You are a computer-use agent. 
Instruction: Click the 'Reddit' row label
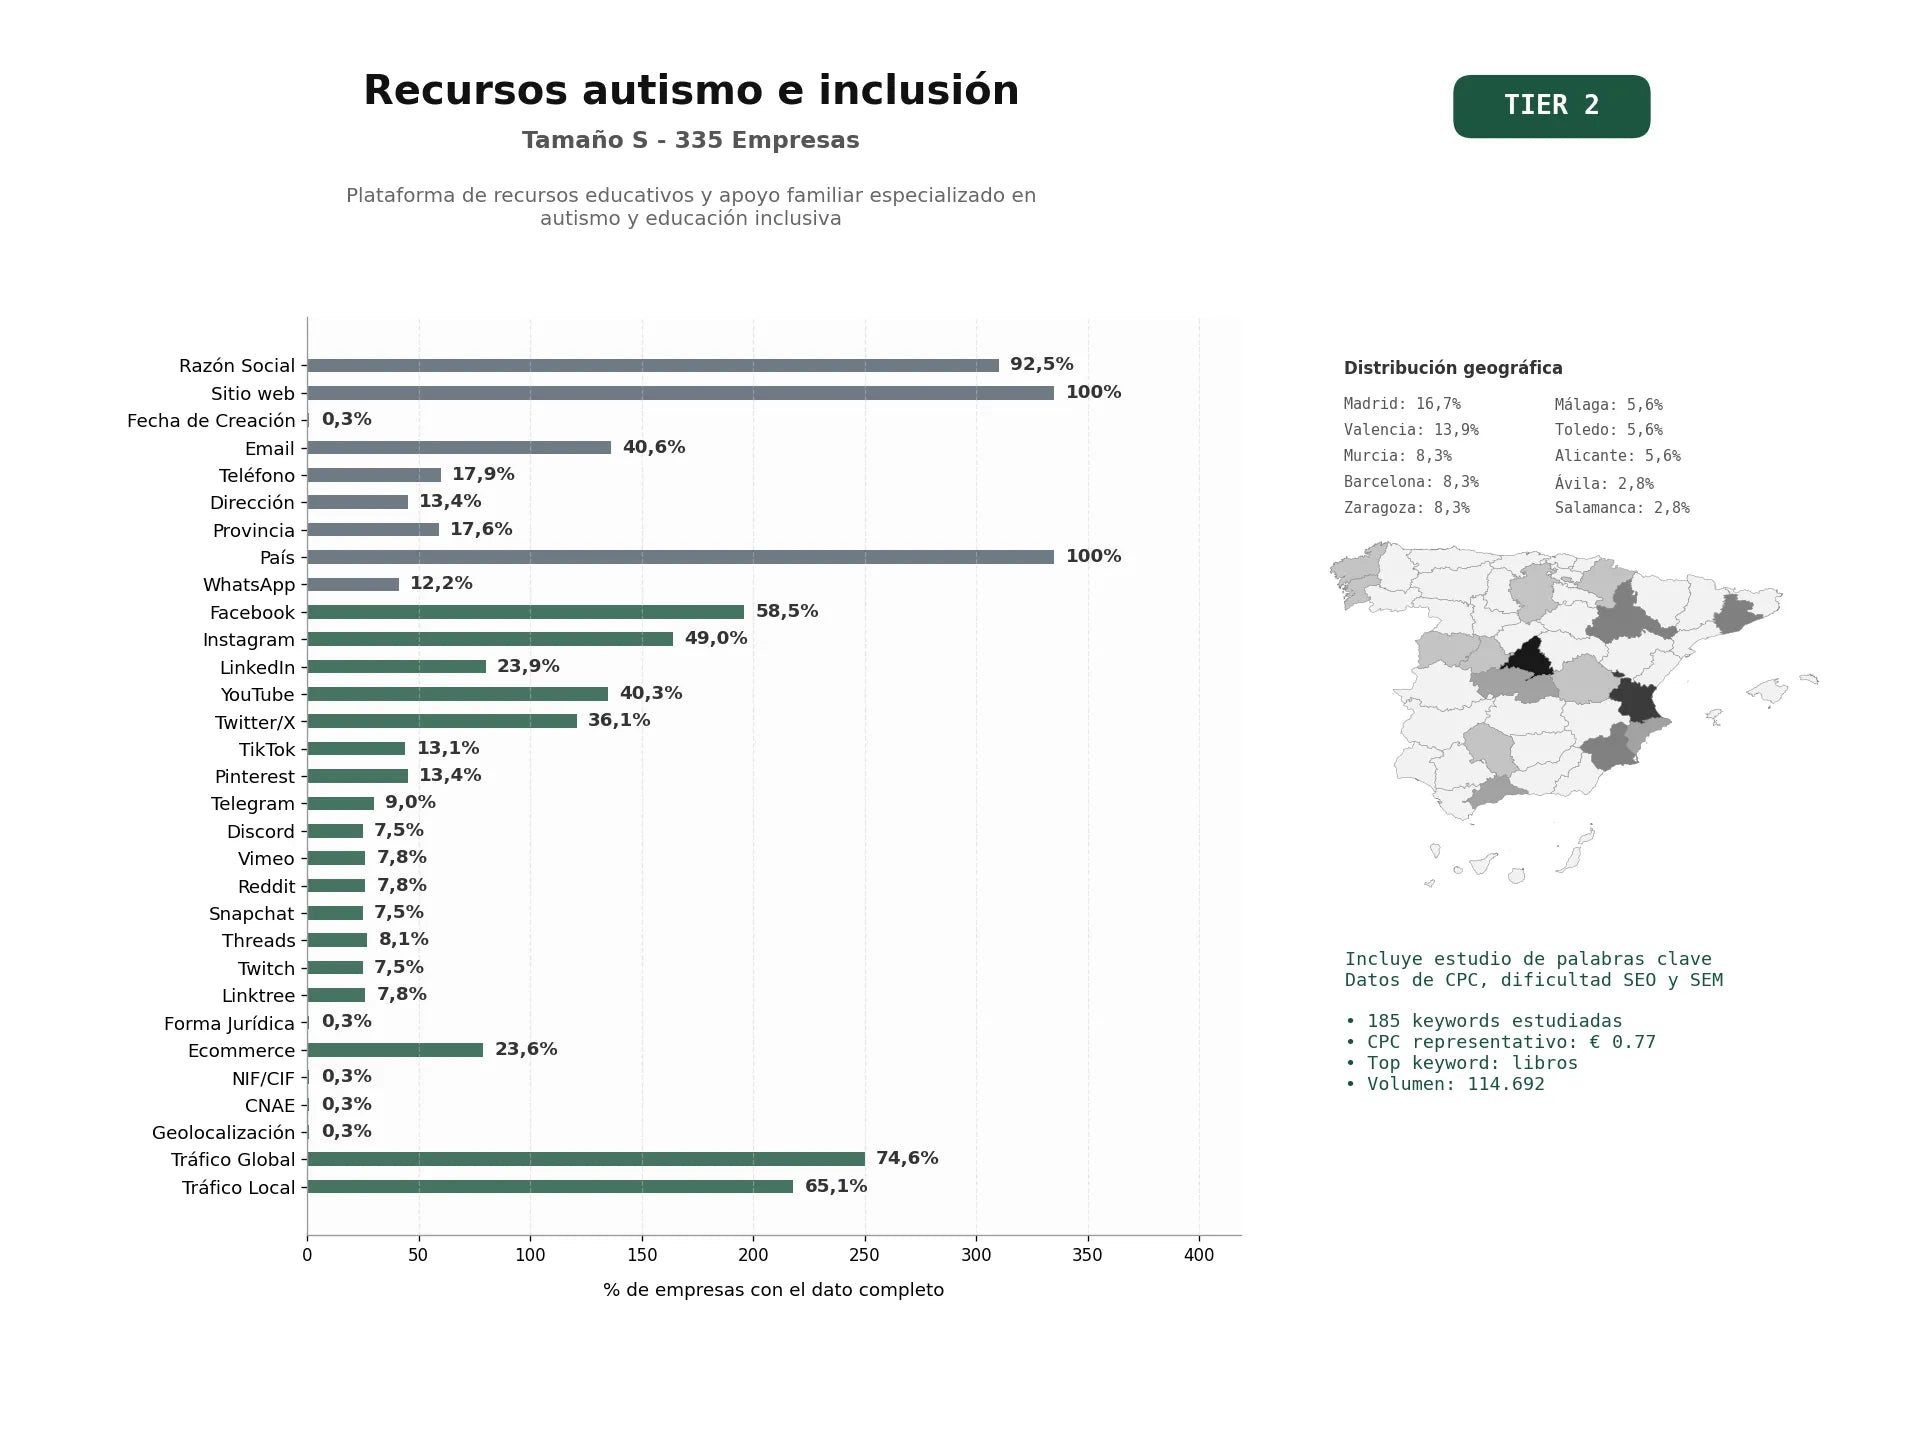(266, 886)
